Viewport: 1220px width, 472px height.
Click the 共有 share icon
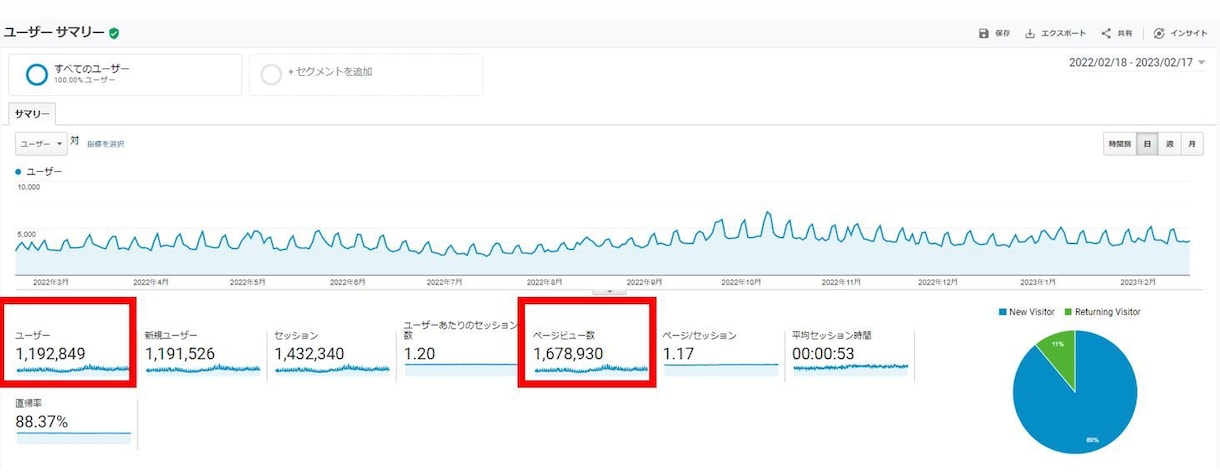click(x=1106, y=33)
